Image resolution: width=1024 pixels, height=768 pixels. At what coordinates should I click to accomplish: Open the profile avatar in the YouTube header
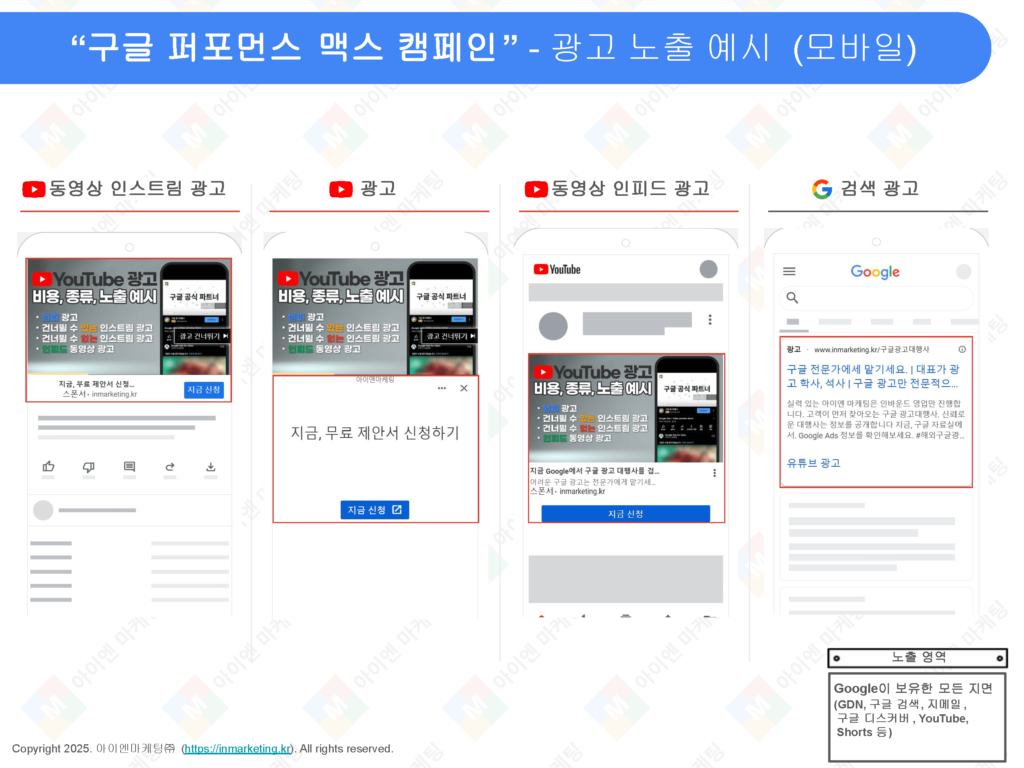(x=709, y=269)
